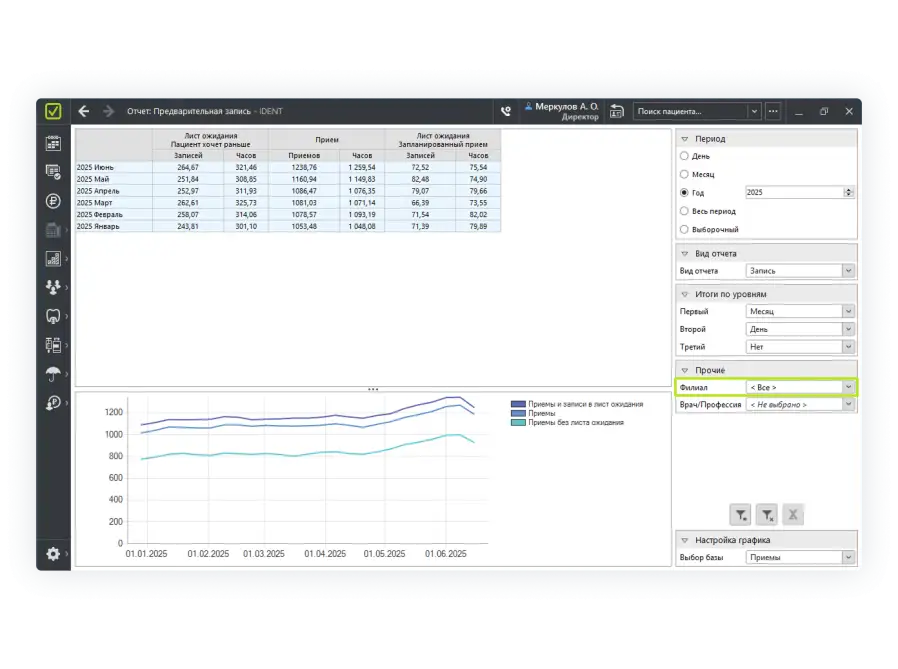Click the Меркулов А. О. user profile

pos(566,111)
